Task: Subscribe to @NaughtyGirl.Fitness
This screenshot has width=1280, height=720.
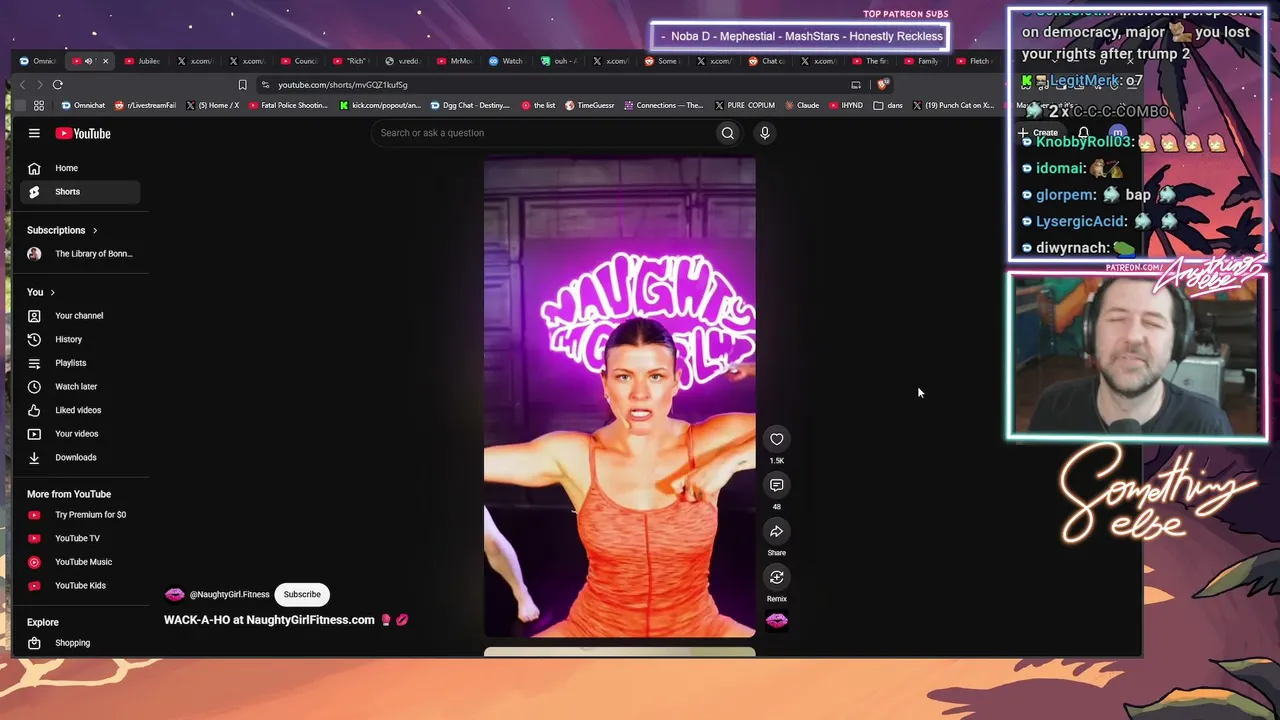Action: [302, 595]
